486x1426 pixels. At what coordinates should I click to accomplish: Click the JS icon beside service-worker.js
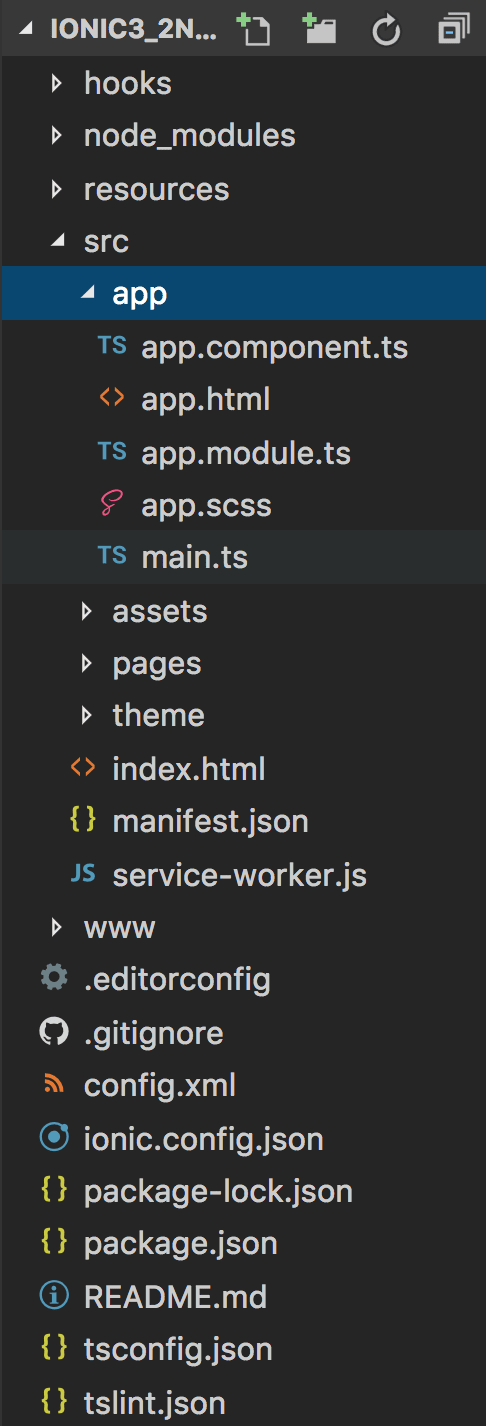click(83, 875)
